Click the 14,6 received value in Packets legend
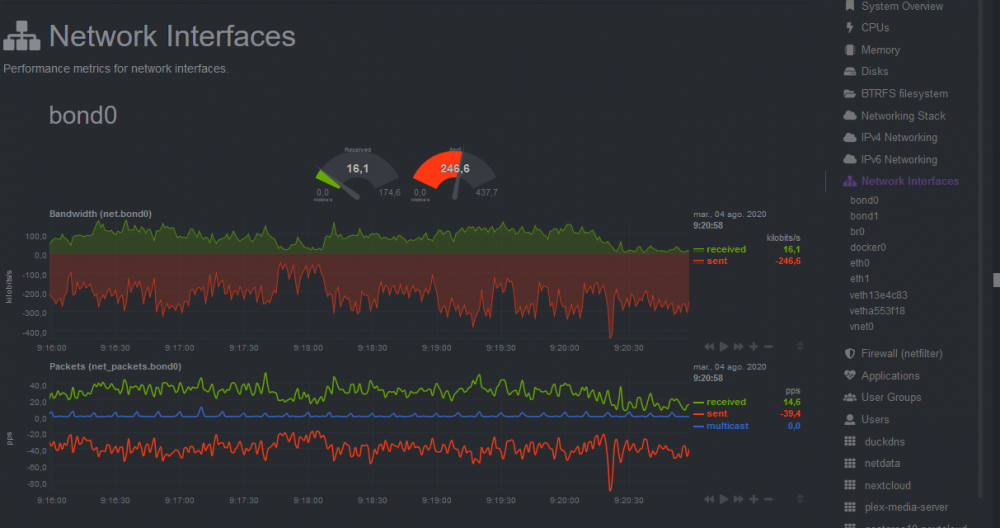 click(791, 402)
